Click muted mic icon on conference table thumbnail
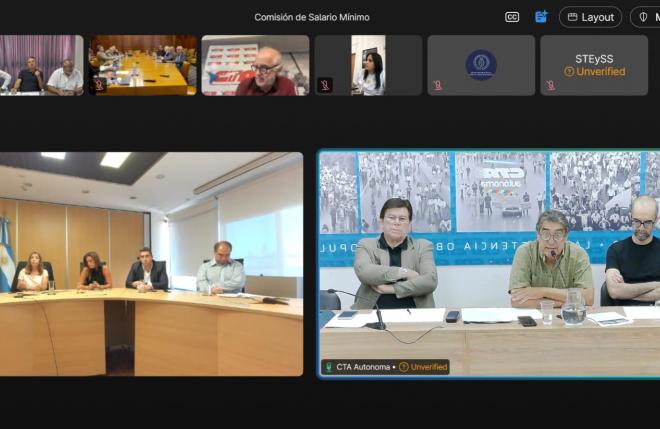This screenshot has width=660, height=429. pos(99,86)
